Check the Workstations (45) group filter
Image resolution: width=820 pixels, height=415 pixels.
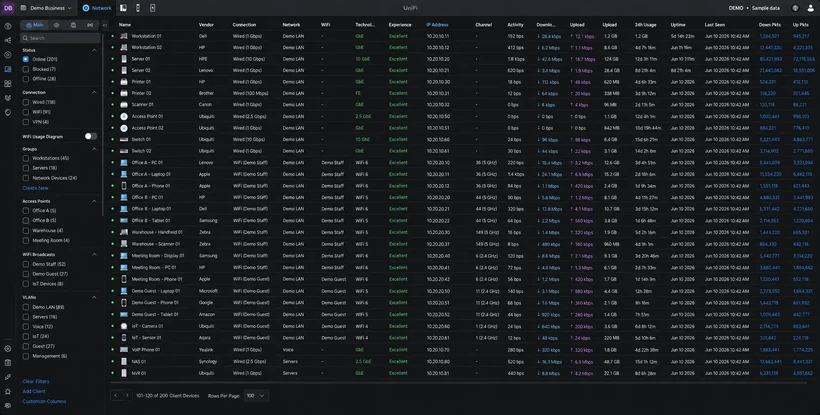click(x=26, y=158)
